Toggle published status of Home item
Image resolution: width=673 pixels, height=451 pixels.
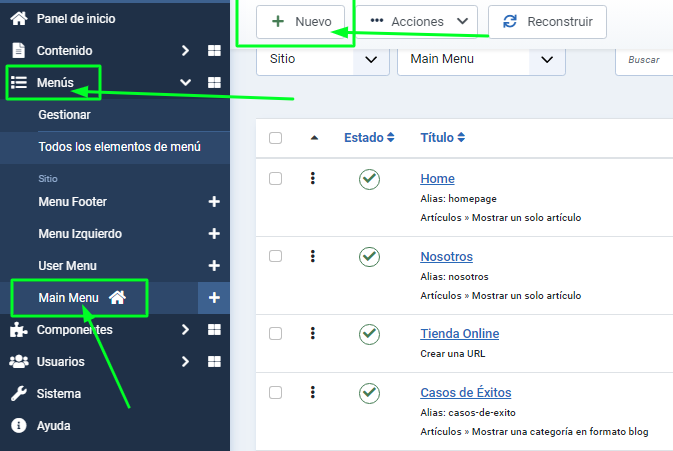click(x=369, y=179)
